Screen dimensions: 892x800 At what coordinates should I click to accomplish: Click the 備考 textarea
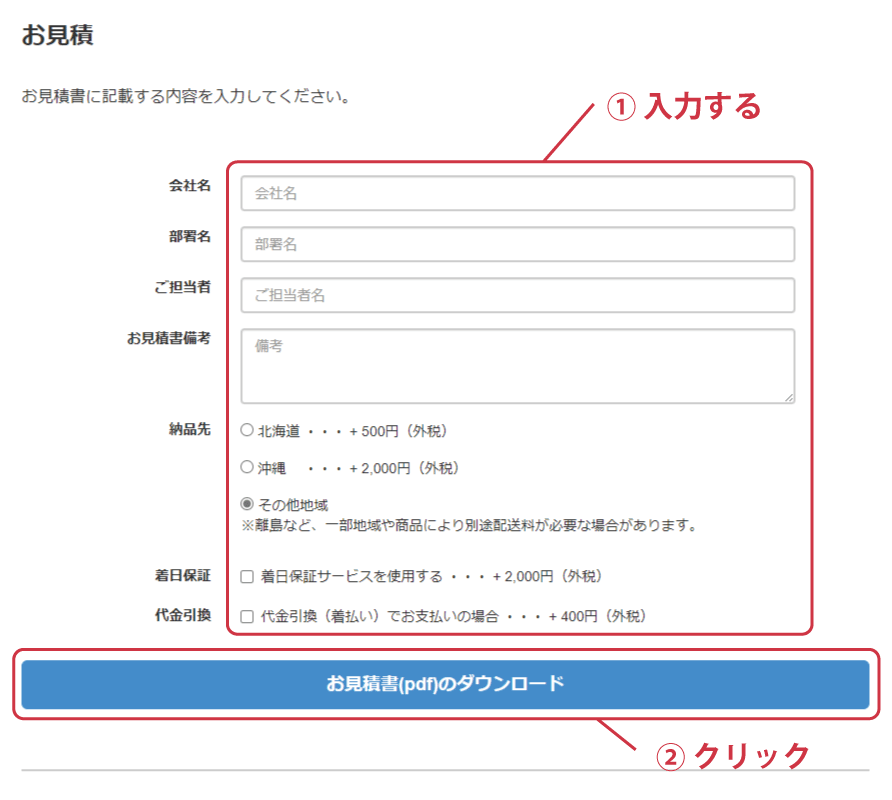(518, 366)
